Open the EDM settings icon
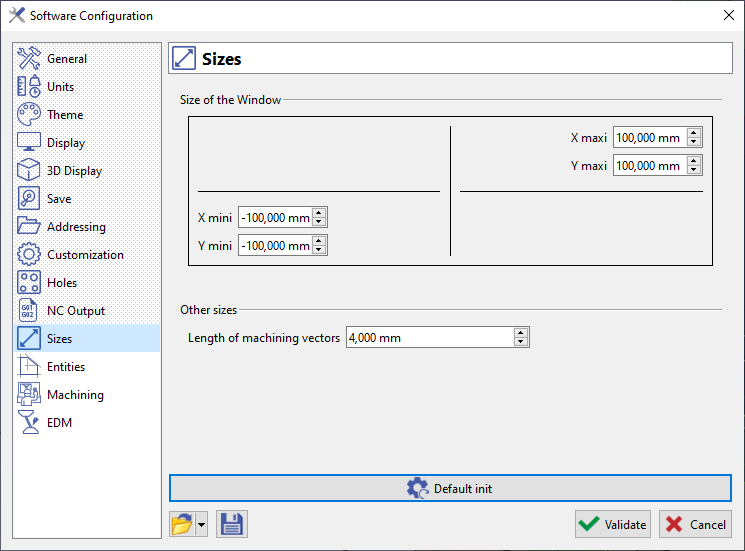 29,423
